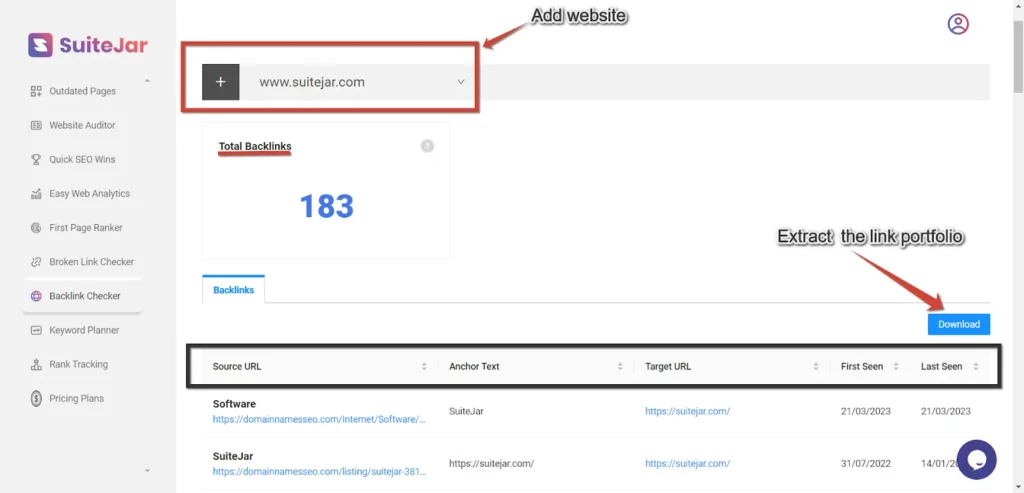Open Broken Link Checker menu item
This screenshot has width=1024, height=493.
(x=82, y=262)
